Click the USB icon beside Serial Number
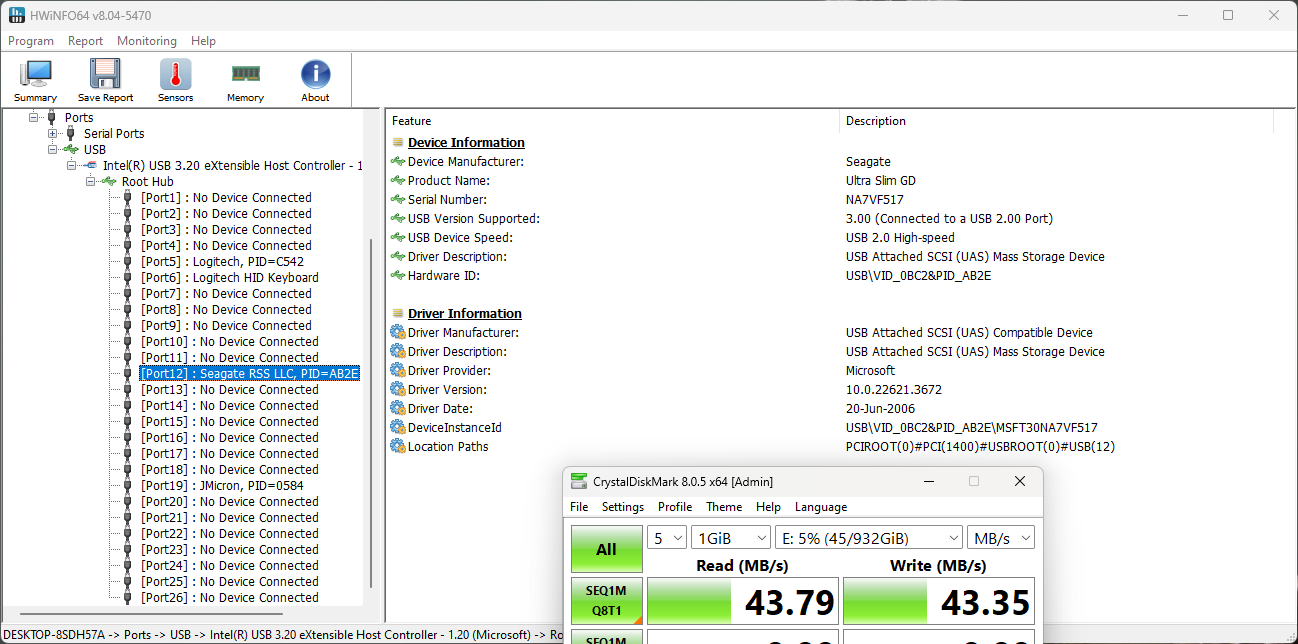1298x644 pixels. coord(398,200)
